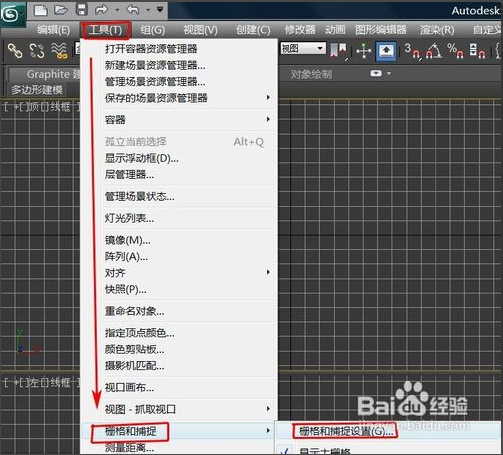Select 管理场景状态... menu item
The width and height of the screenshot is (503, 455).
pyautogui.click(x=179, y=196)
